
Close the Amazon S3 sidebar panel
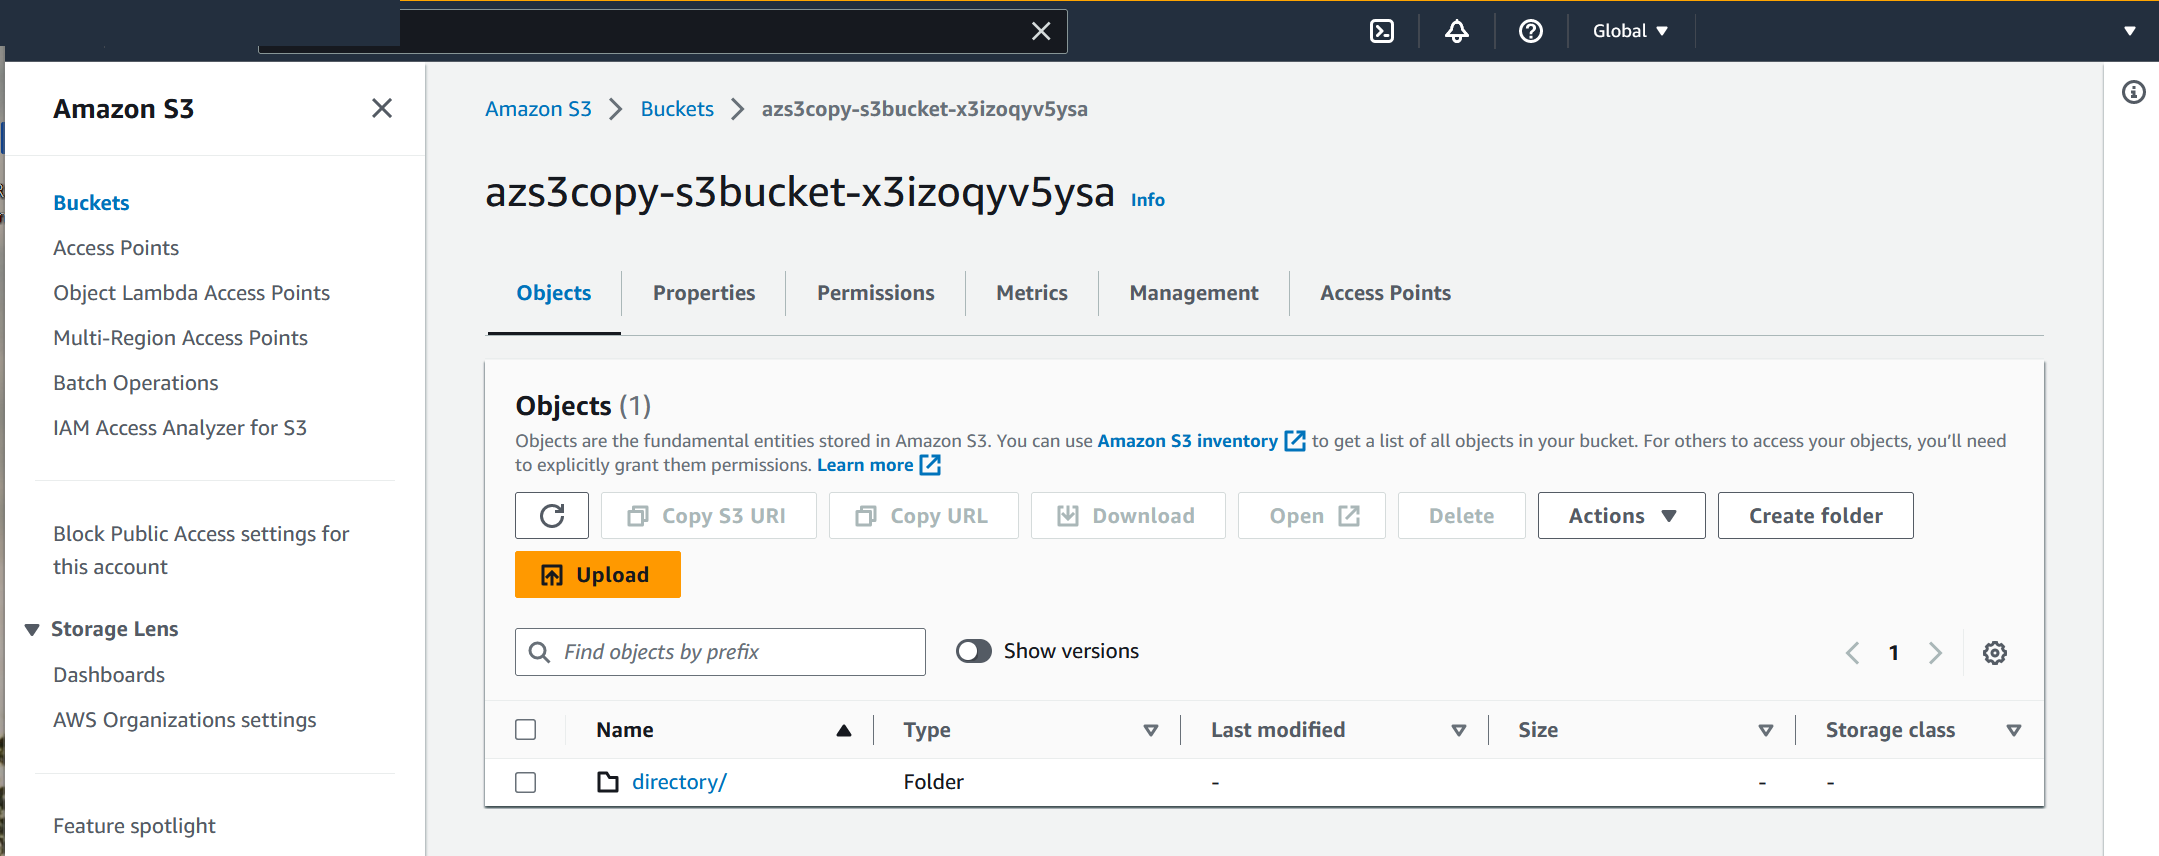point(381,108)
